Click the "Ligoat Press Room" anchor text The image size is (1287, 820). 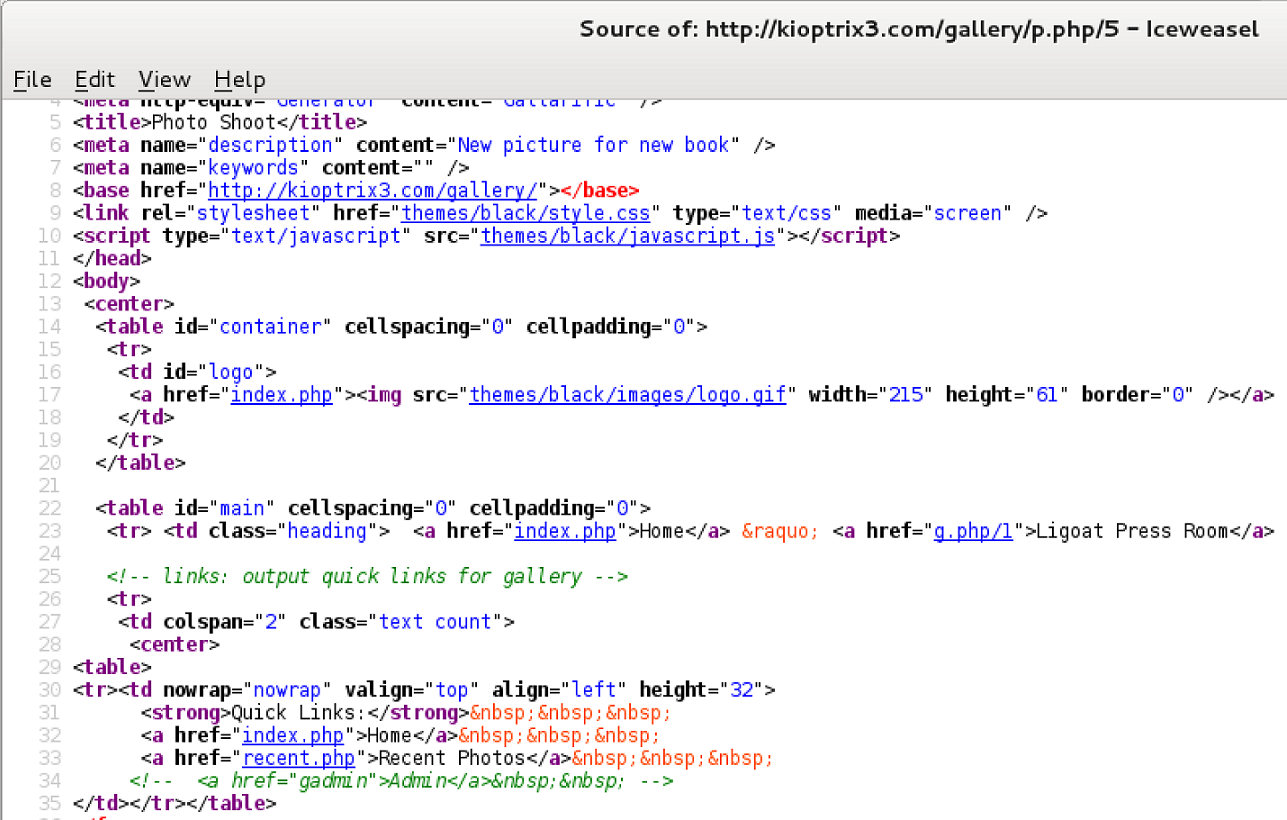(x=1133, y=531)
